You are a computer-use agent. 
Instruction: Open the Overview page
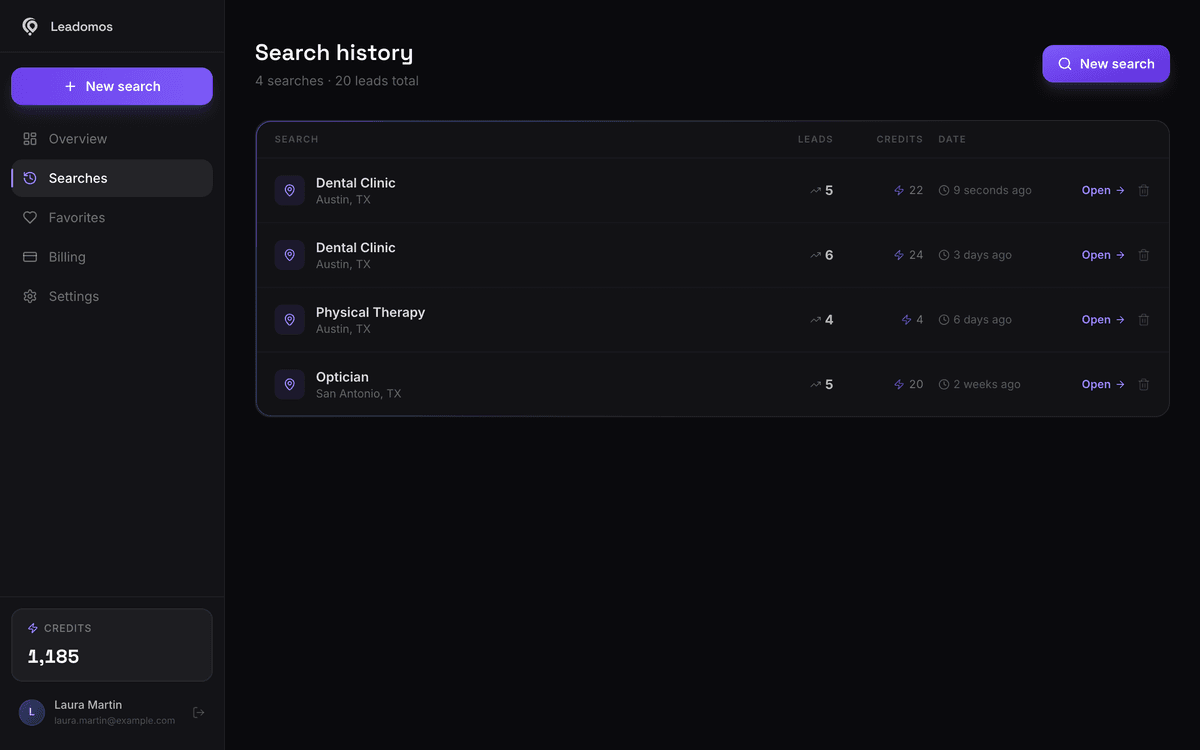[112, 139]
